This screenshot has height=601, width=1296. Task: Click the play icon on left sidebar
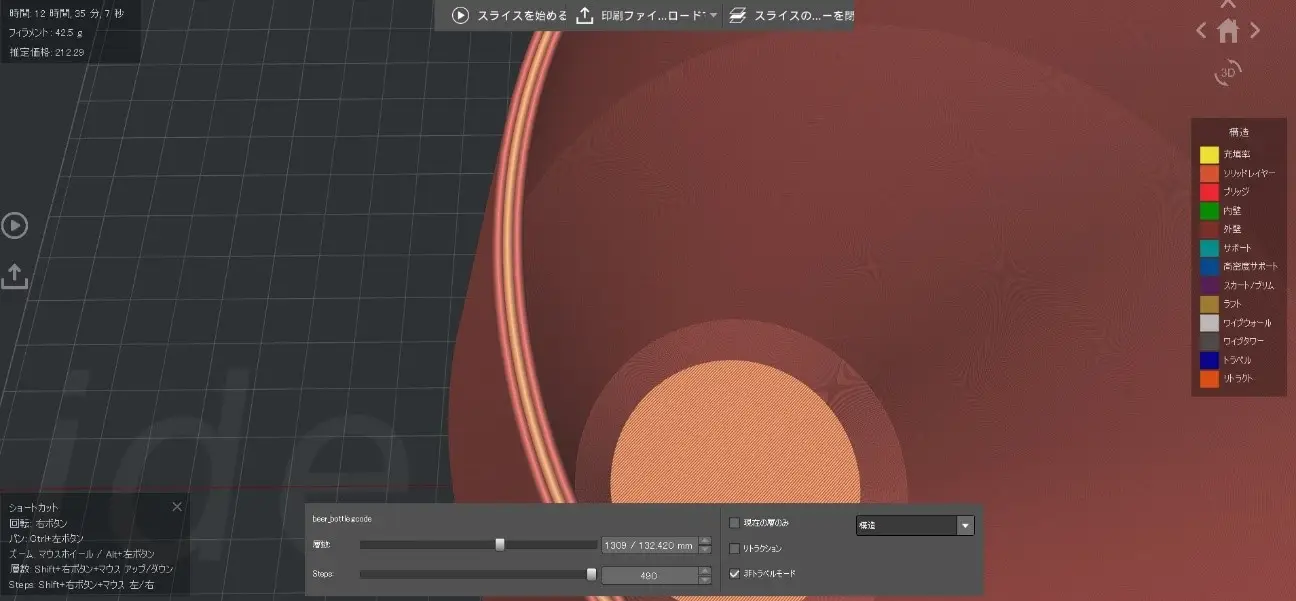[x=14, y=225]
